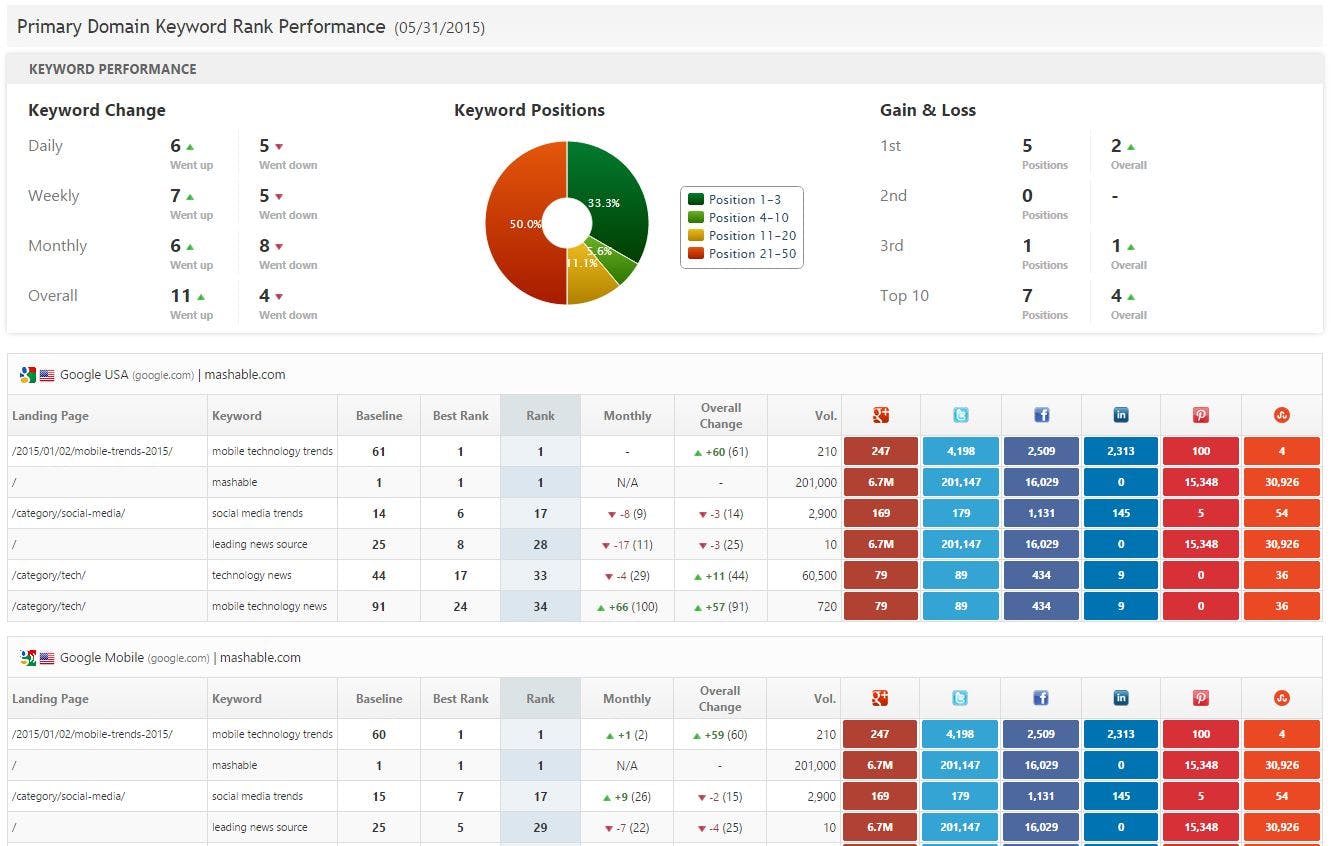Click the Twitter icon in the Google Mobile table
Screen dimensions: 1331x846
[961, 697]
